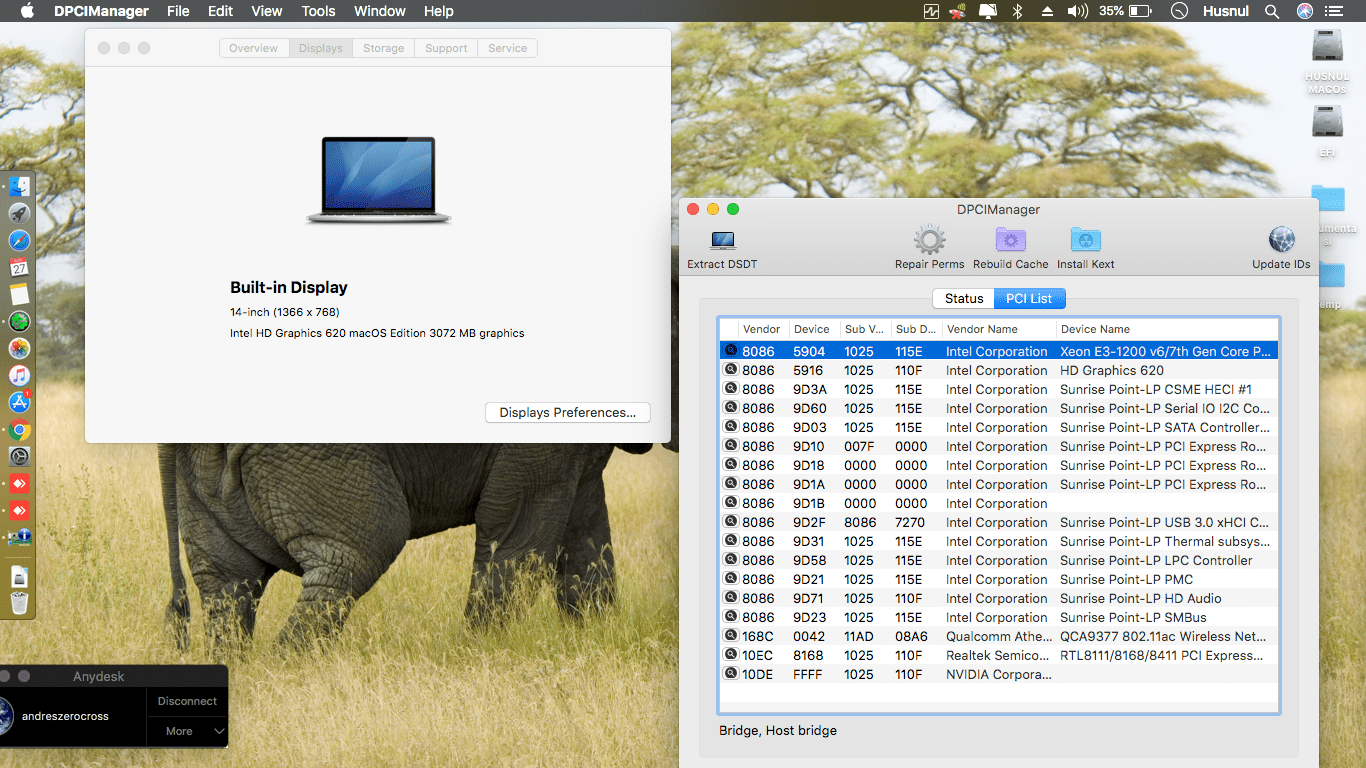Select the PCI List tab
The width and height of the screenshot is (1366, 768).
pos(1029,298)
